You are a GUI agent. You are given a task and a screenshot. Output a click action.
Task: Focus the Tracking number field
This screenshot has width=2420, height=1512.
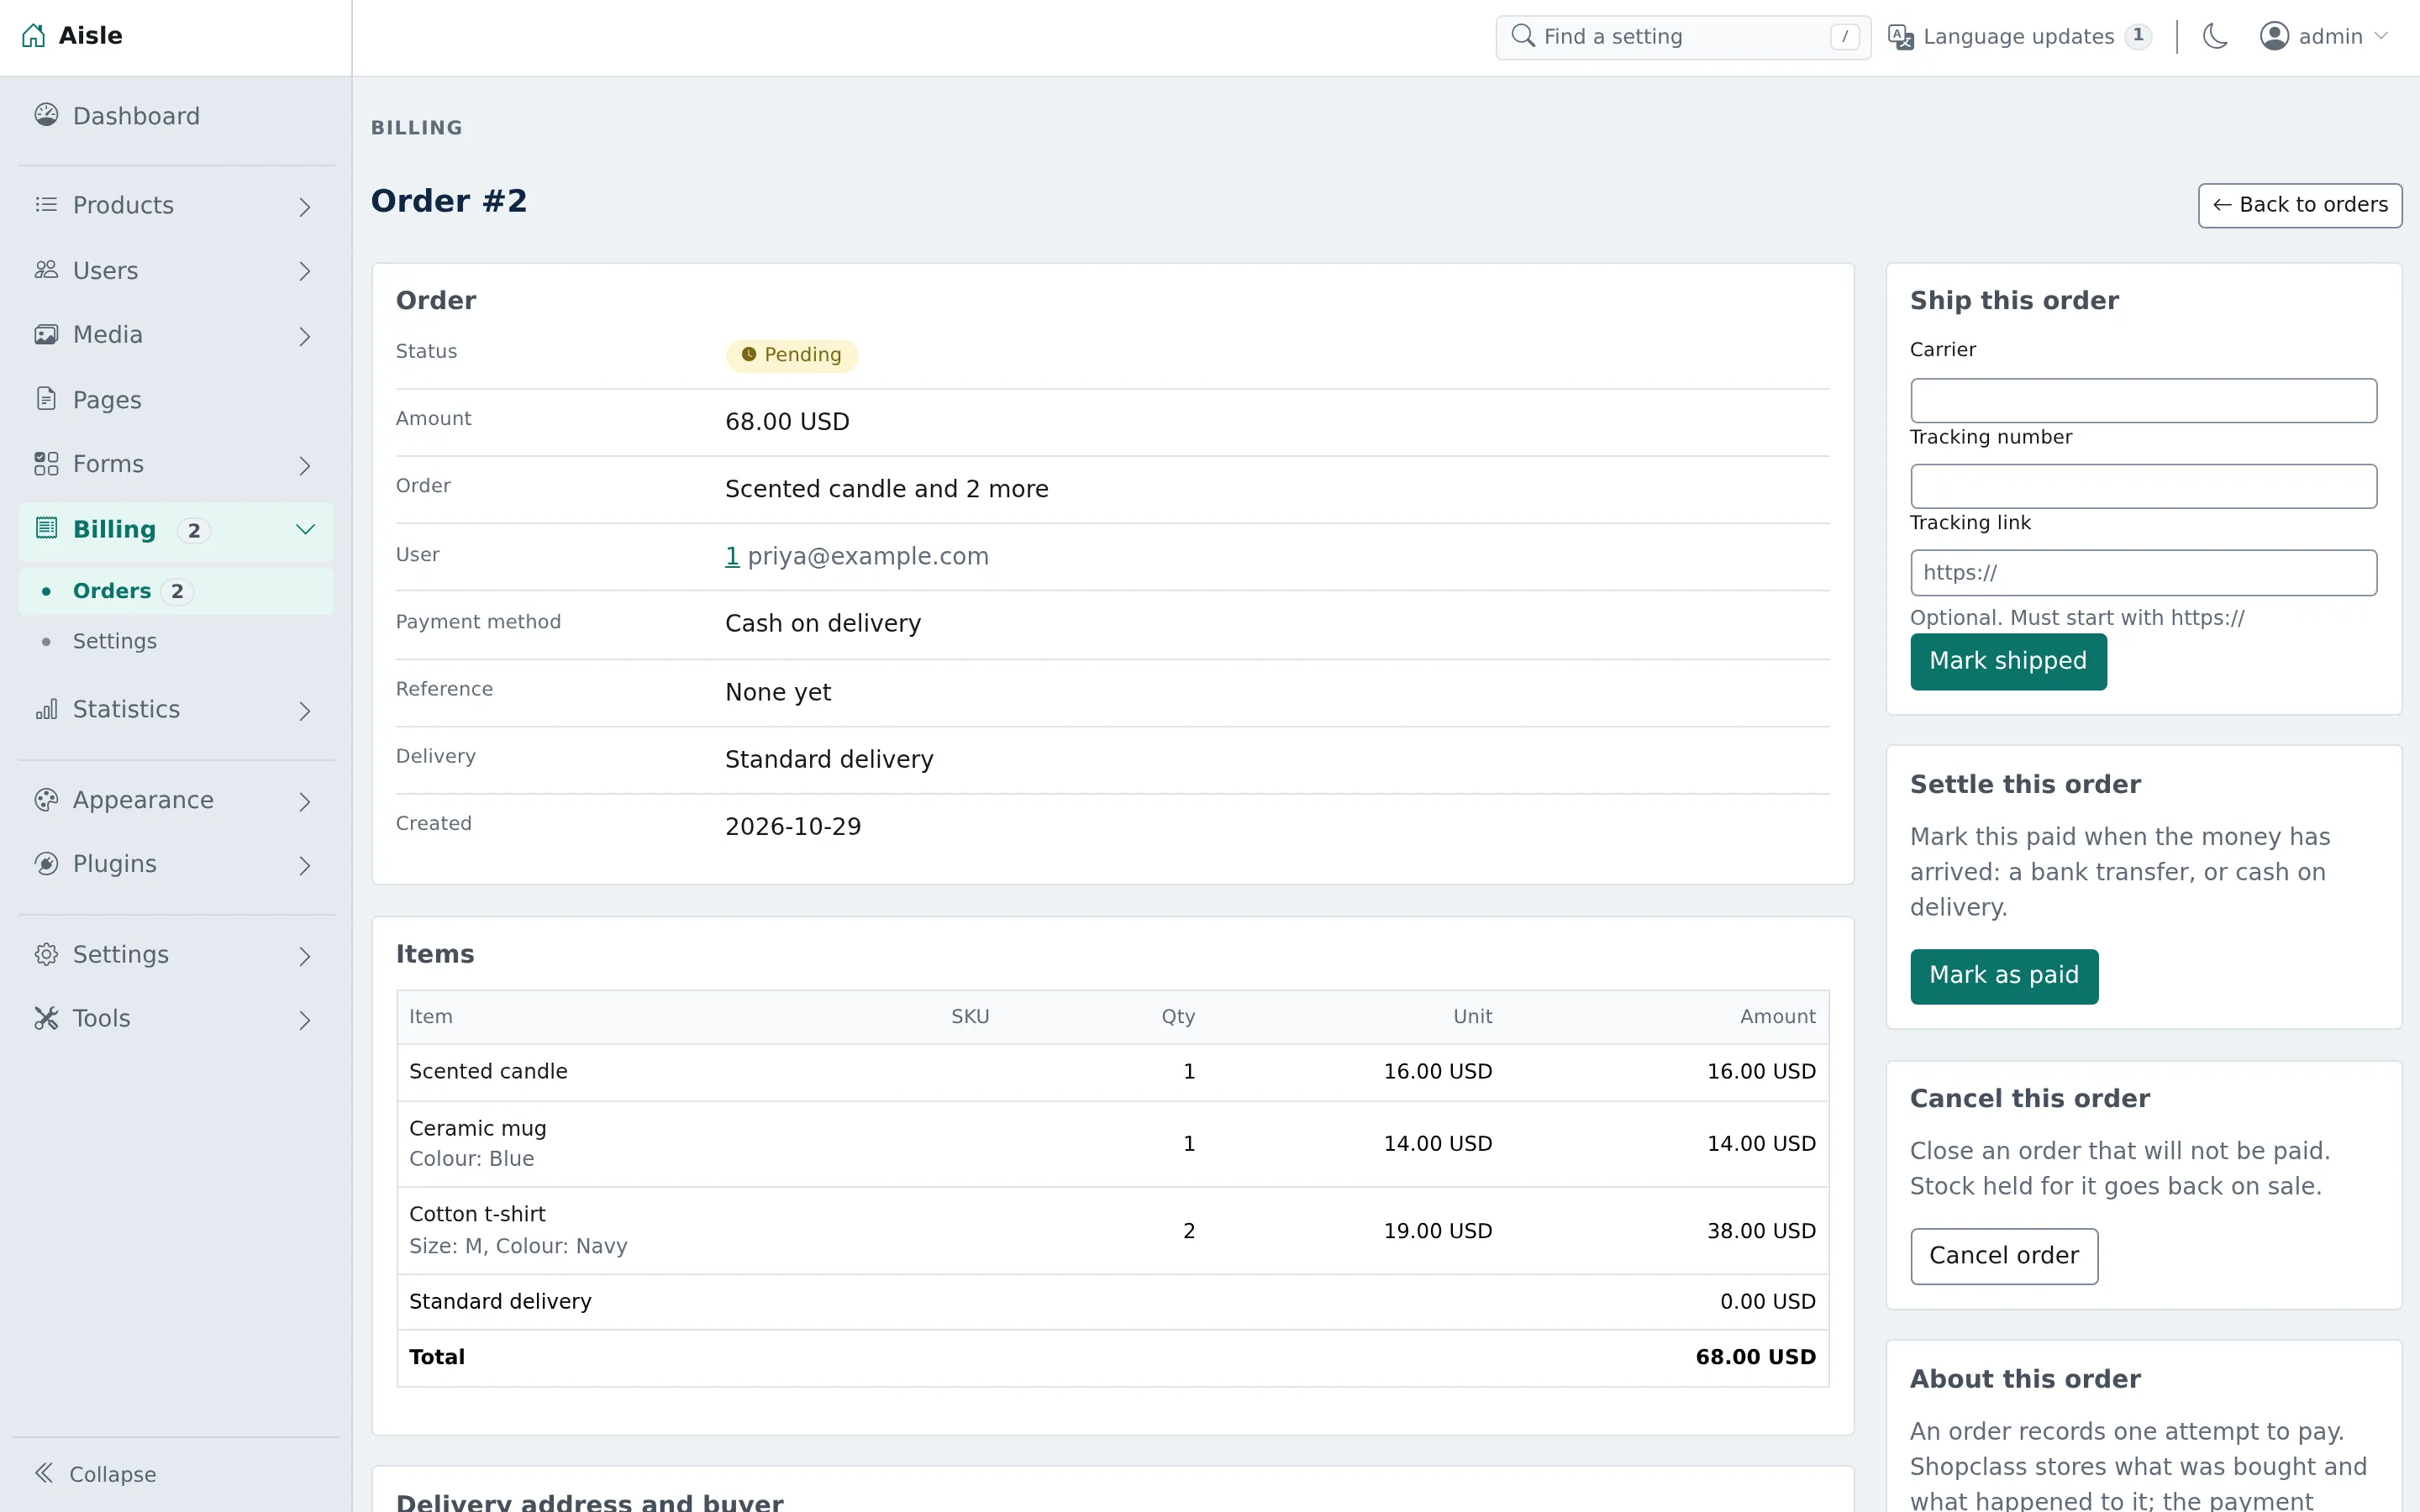click(2143, 486)
